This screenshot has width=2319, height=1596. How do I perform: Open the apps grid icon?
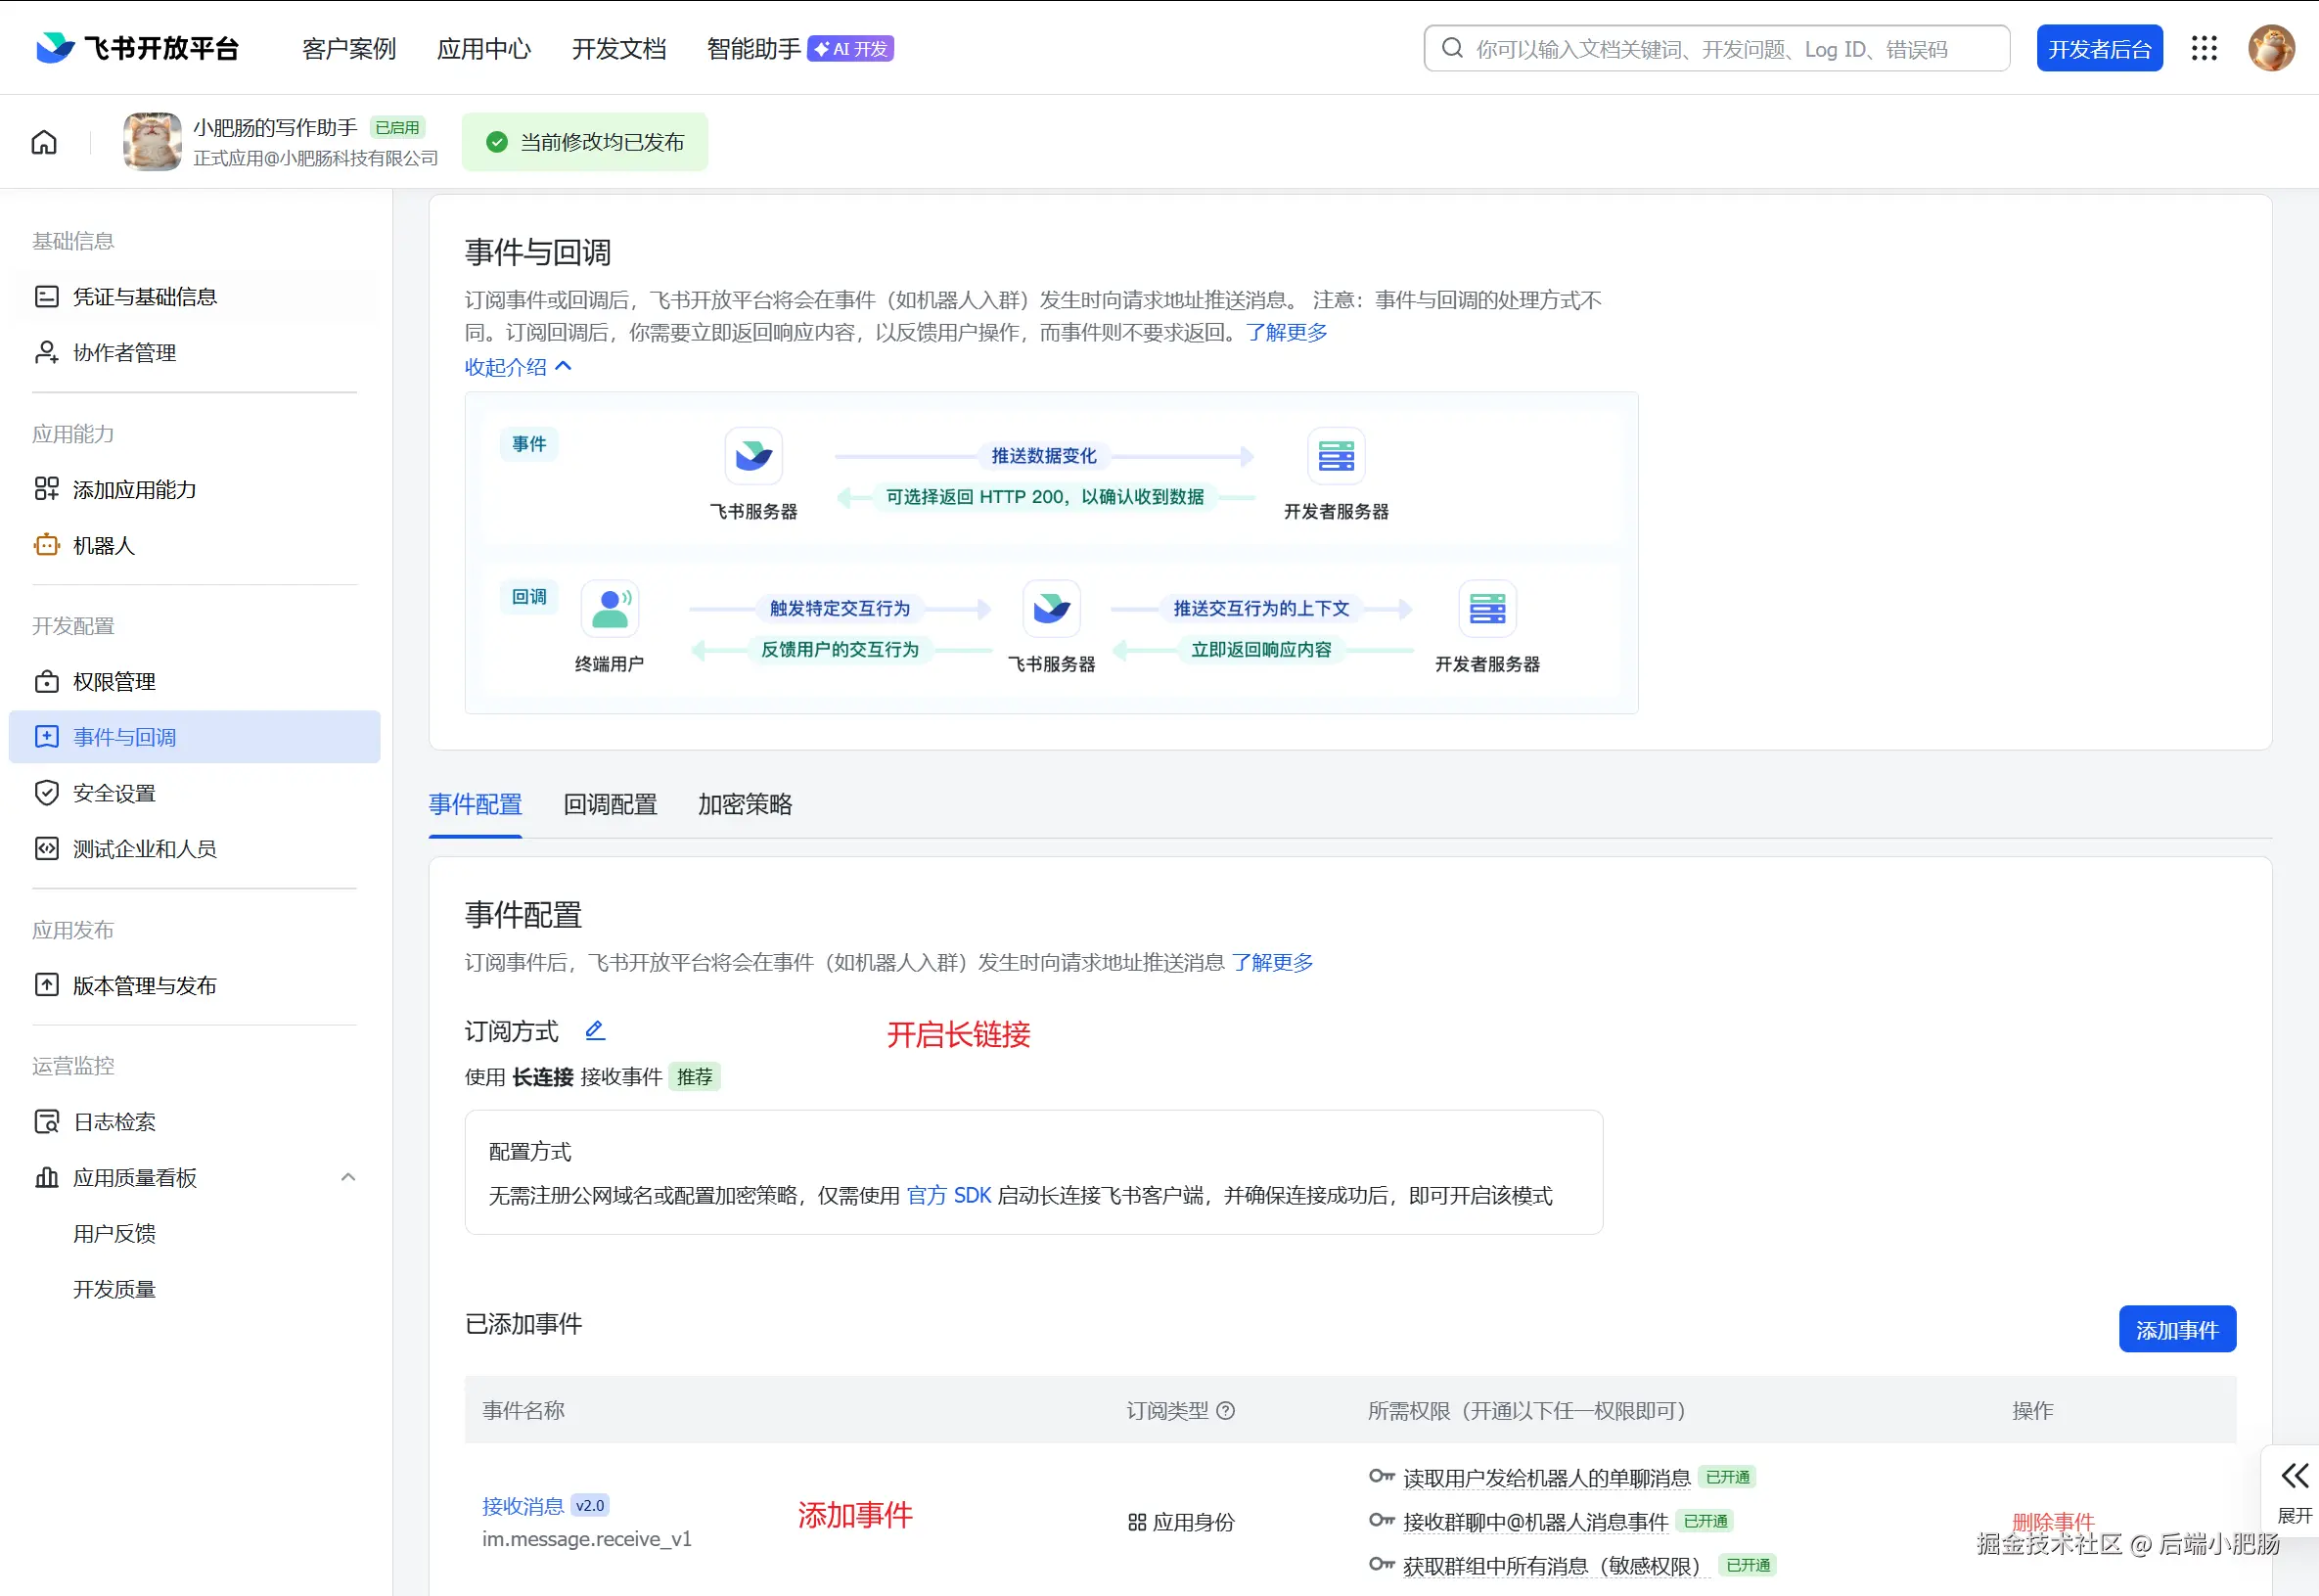click(2204, 48)
